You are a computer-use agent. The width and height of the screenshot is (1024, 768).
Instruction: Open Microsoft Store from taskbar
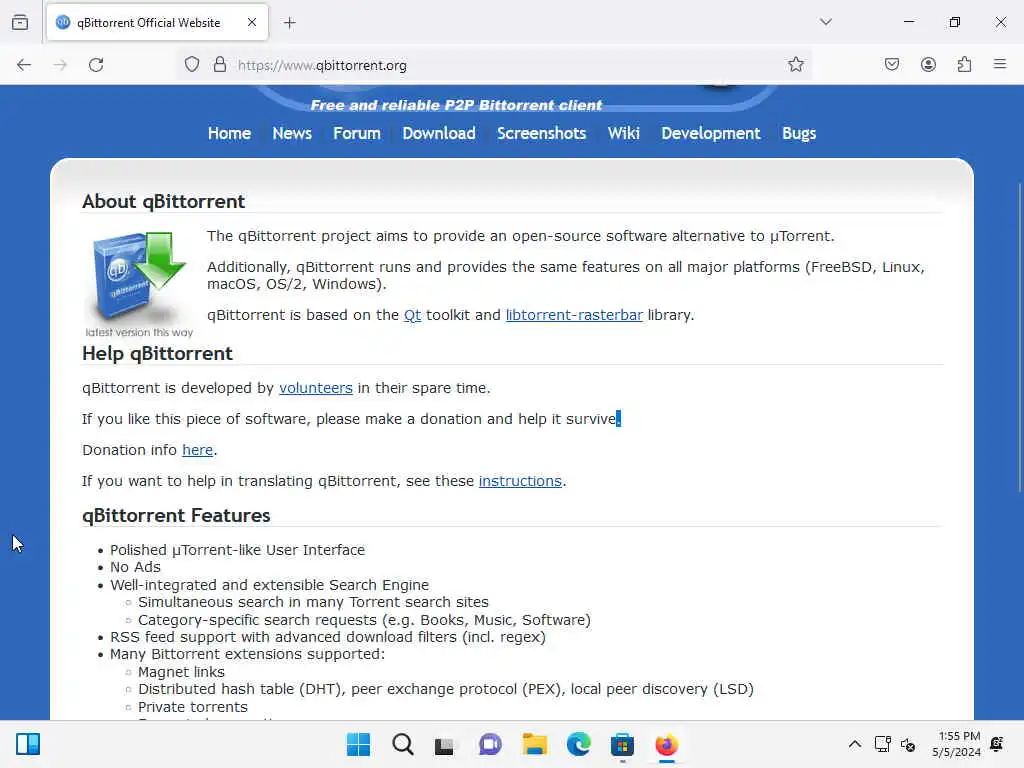pos(622,744)
